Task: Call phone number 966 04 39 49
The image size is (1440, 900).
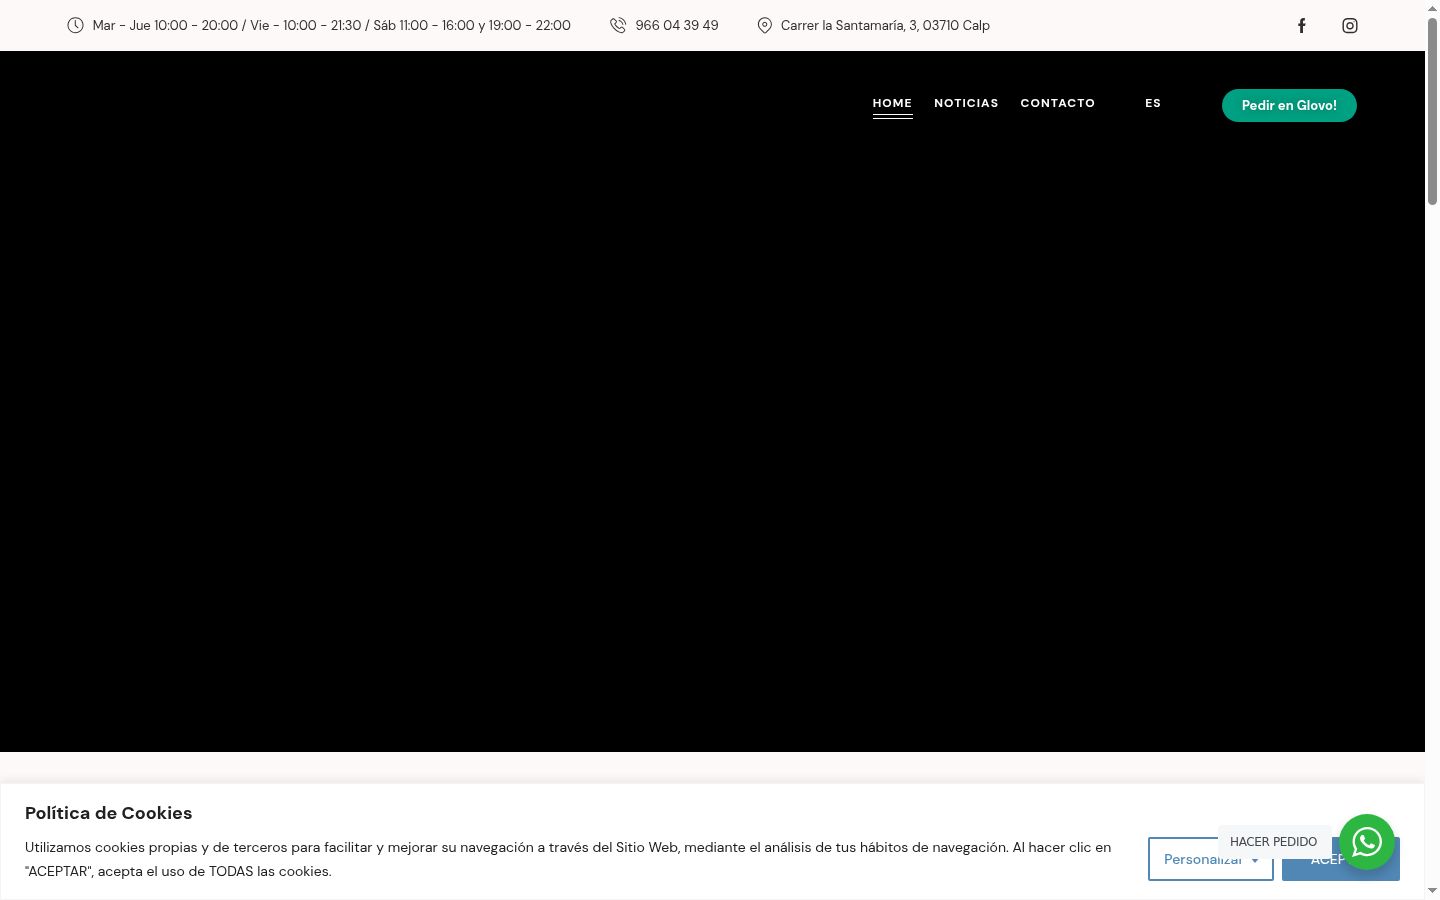Action: tap(677, 25)
